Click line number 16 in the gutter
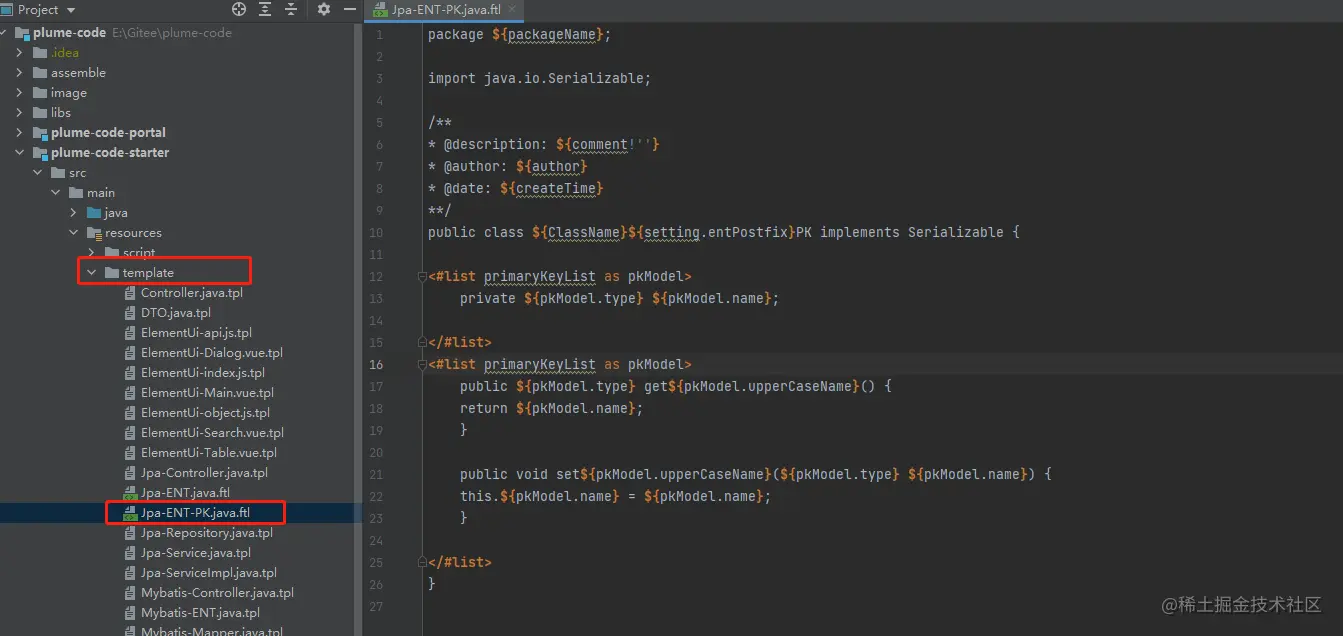 click(x=376, y=365)
